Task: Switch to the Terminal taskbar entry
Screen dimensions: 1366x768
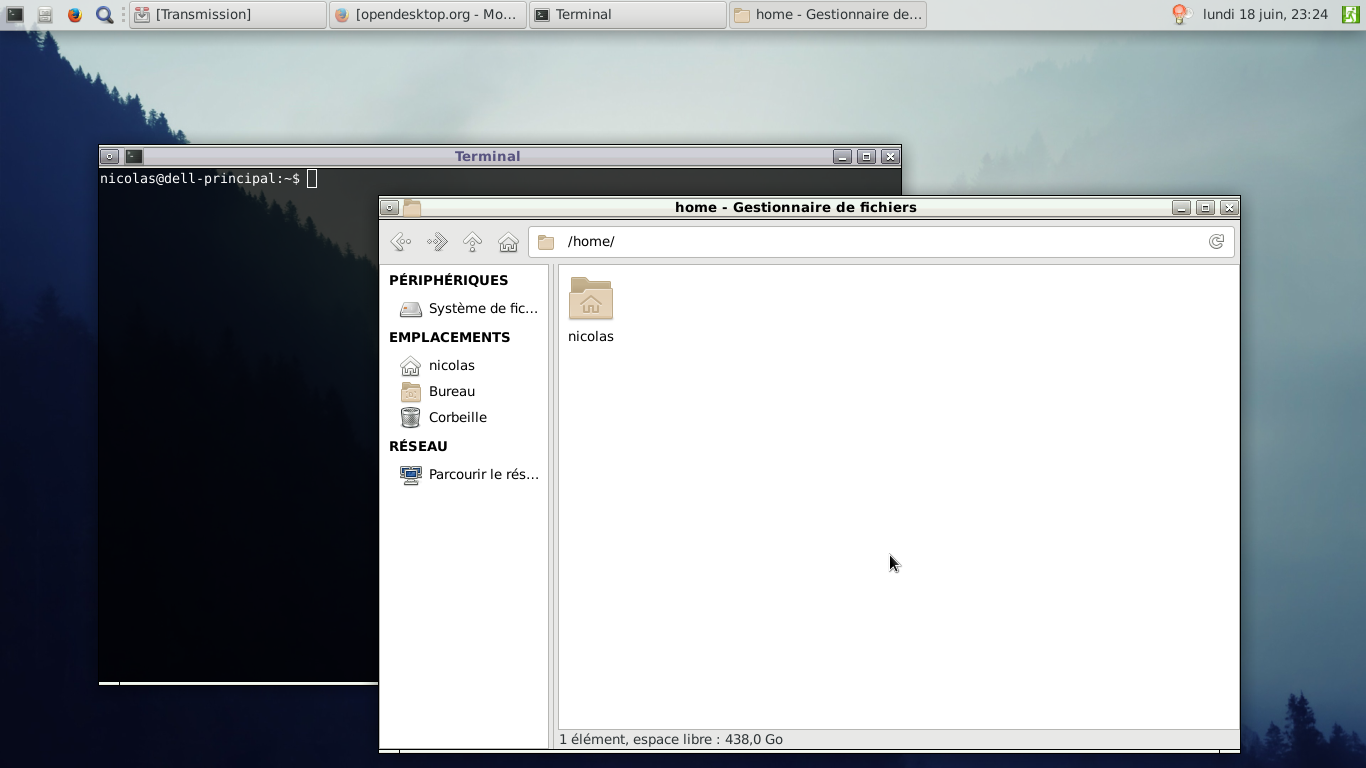Action: pyautogui.click(x=628, y=15)
